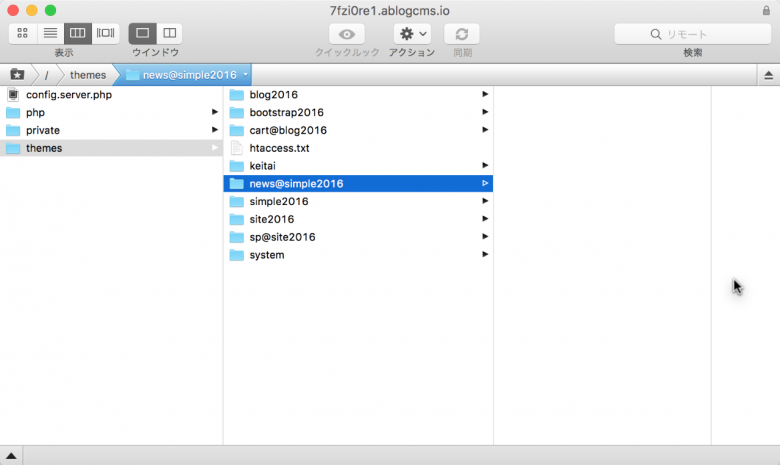Show the bottom panel with the triangle button
780x465 pixels.
click(x=11, y=456)
